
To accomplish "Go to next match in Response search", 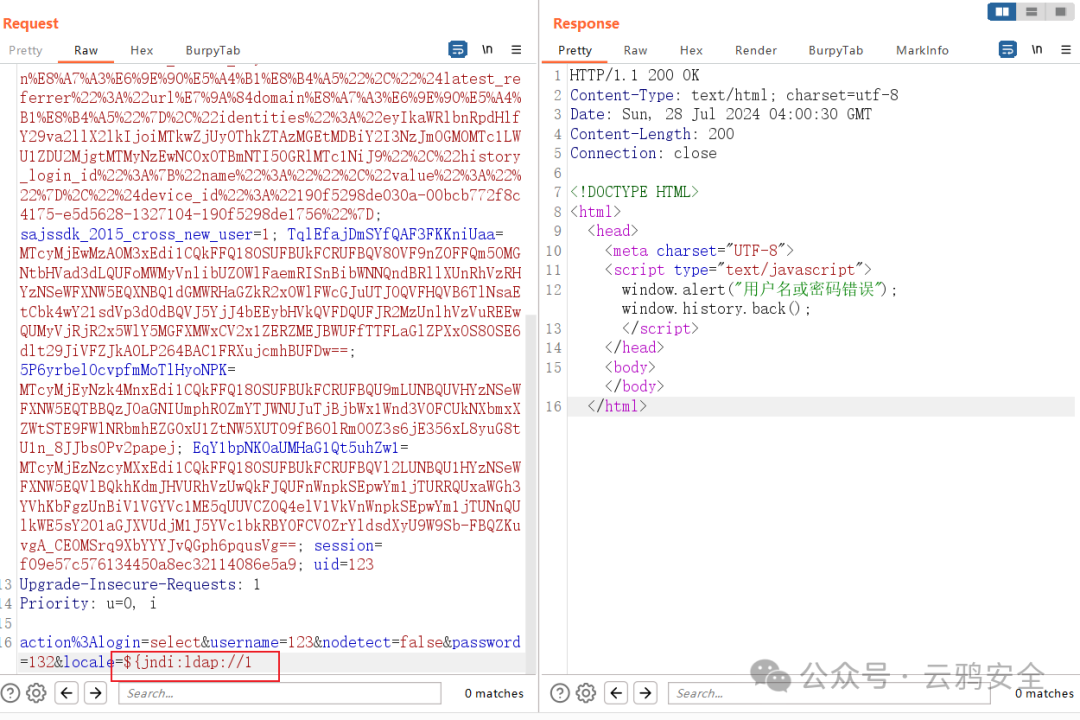I will coord(645,693).
